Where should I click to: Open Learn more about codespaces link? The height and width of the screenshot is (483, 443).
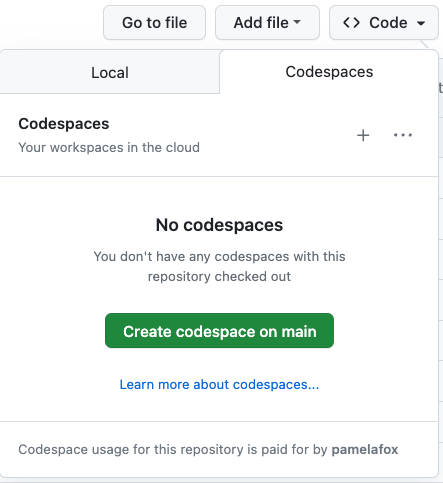(x=219, y=384)
